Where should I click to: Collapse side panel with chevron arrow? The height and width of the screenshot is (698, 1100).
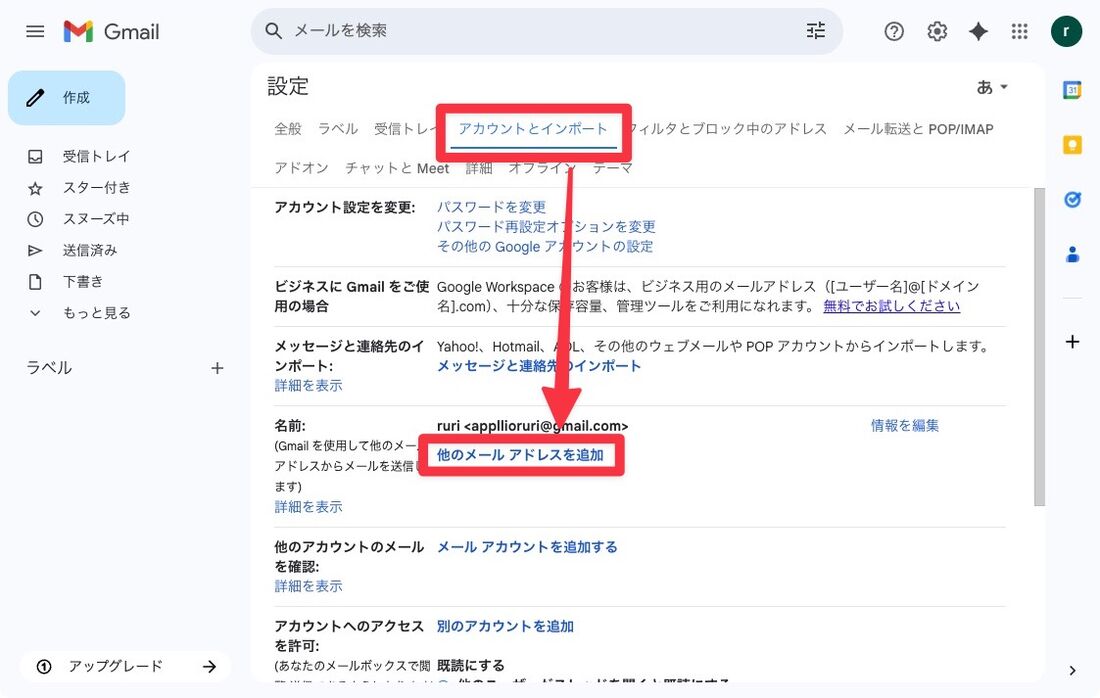click(1072, 670)
